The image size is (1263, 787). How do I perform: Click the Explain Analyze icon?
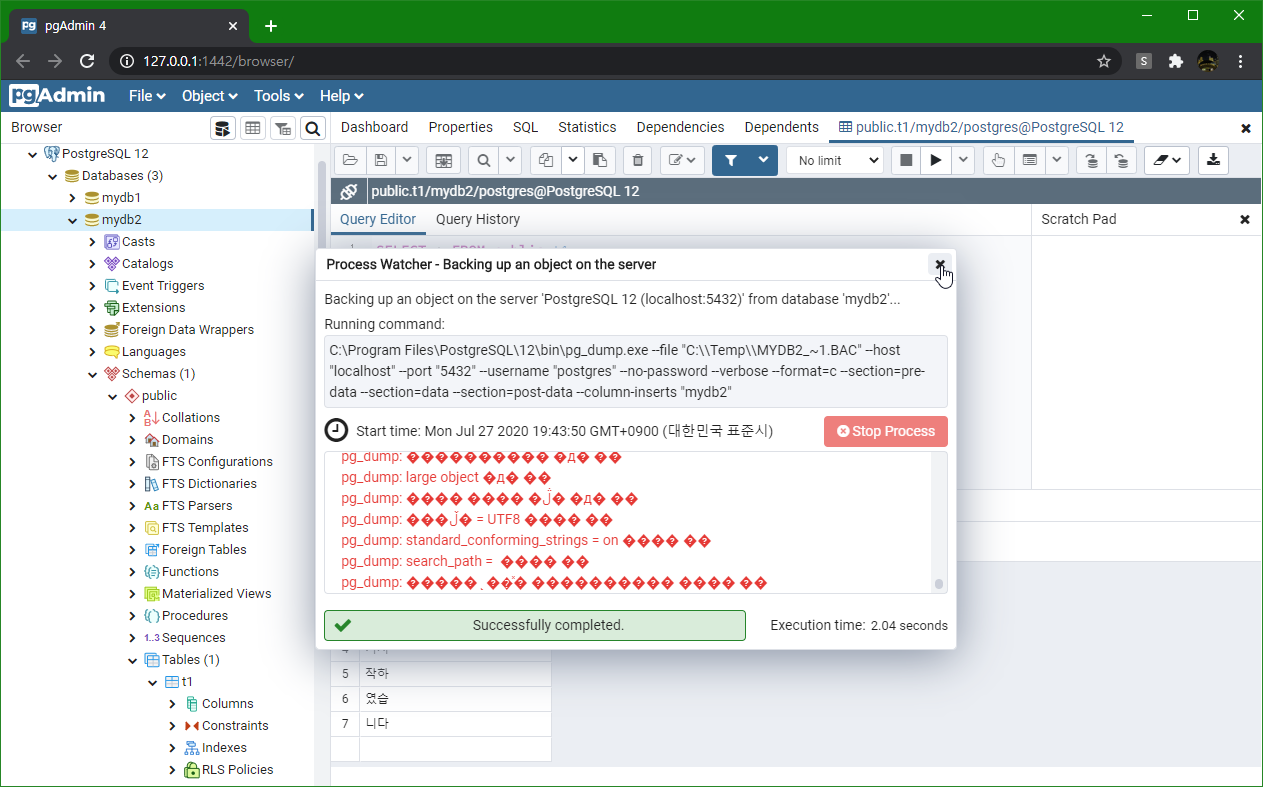point(1029,160)
